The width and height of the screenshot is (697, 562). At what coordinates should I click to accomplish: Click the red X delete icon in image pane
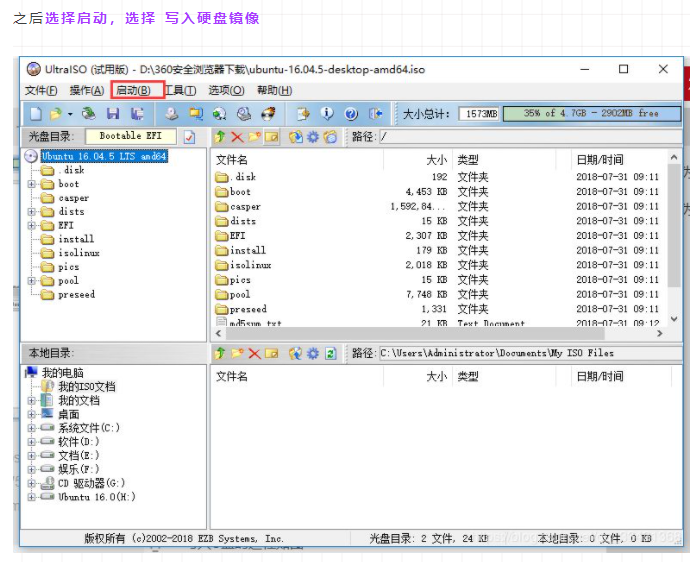237,137
